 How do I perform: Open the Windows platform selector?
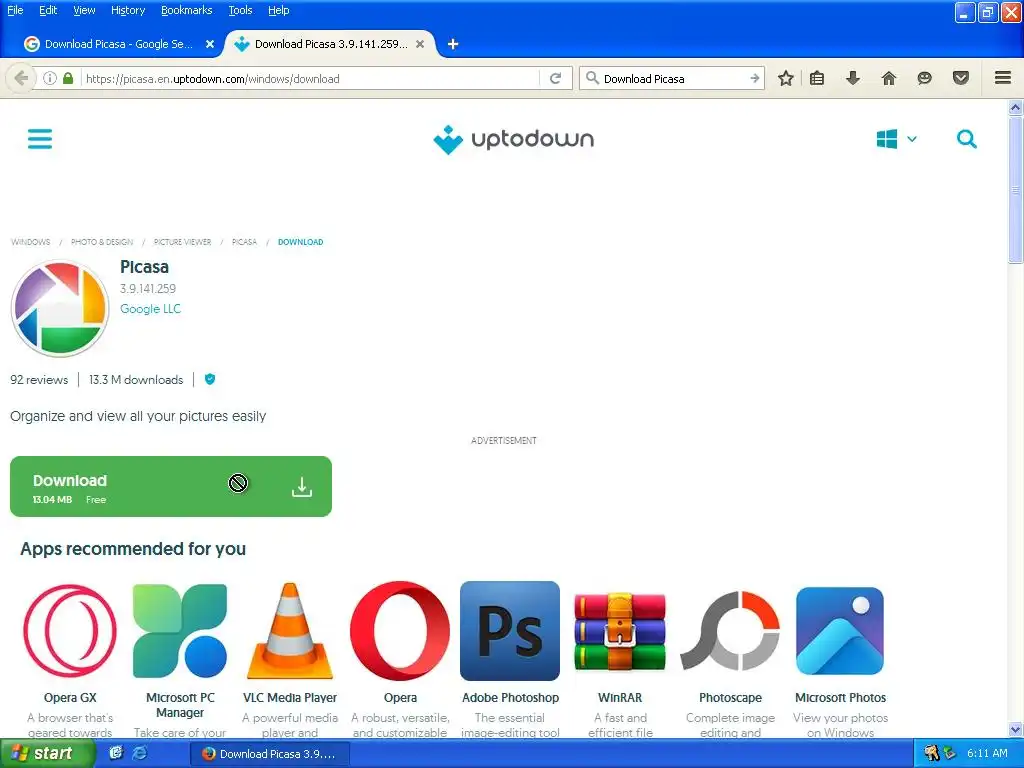click(896, 139)
